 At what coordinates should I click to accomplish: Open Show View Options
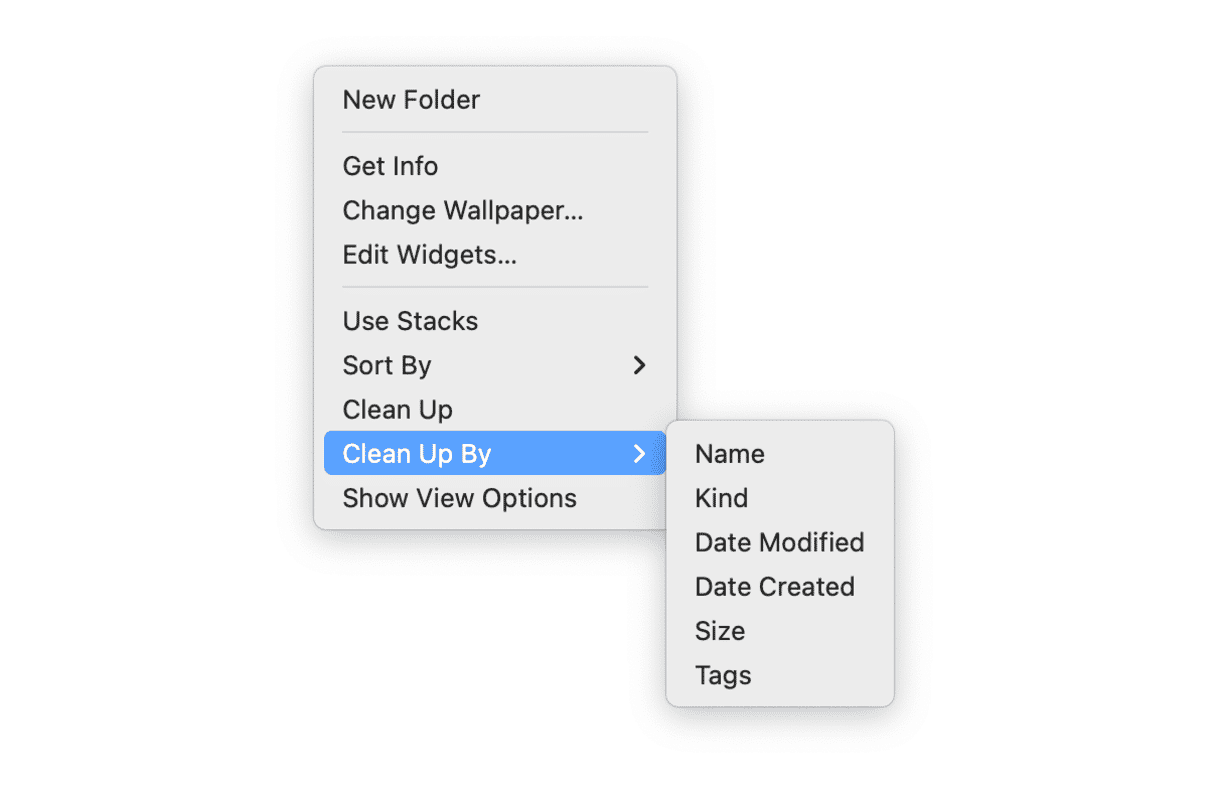pyautogui.click(x=459, y=498)
